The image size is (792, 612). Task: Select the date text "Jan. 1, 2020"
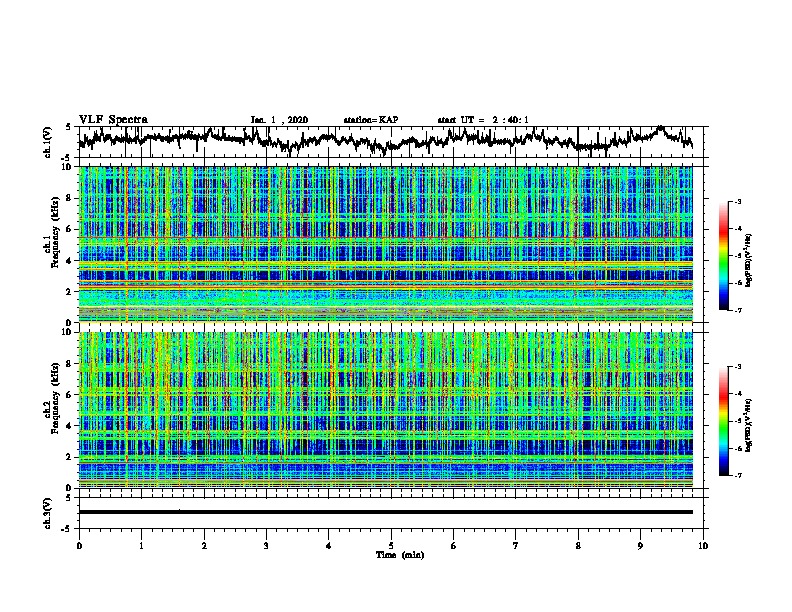279,120
